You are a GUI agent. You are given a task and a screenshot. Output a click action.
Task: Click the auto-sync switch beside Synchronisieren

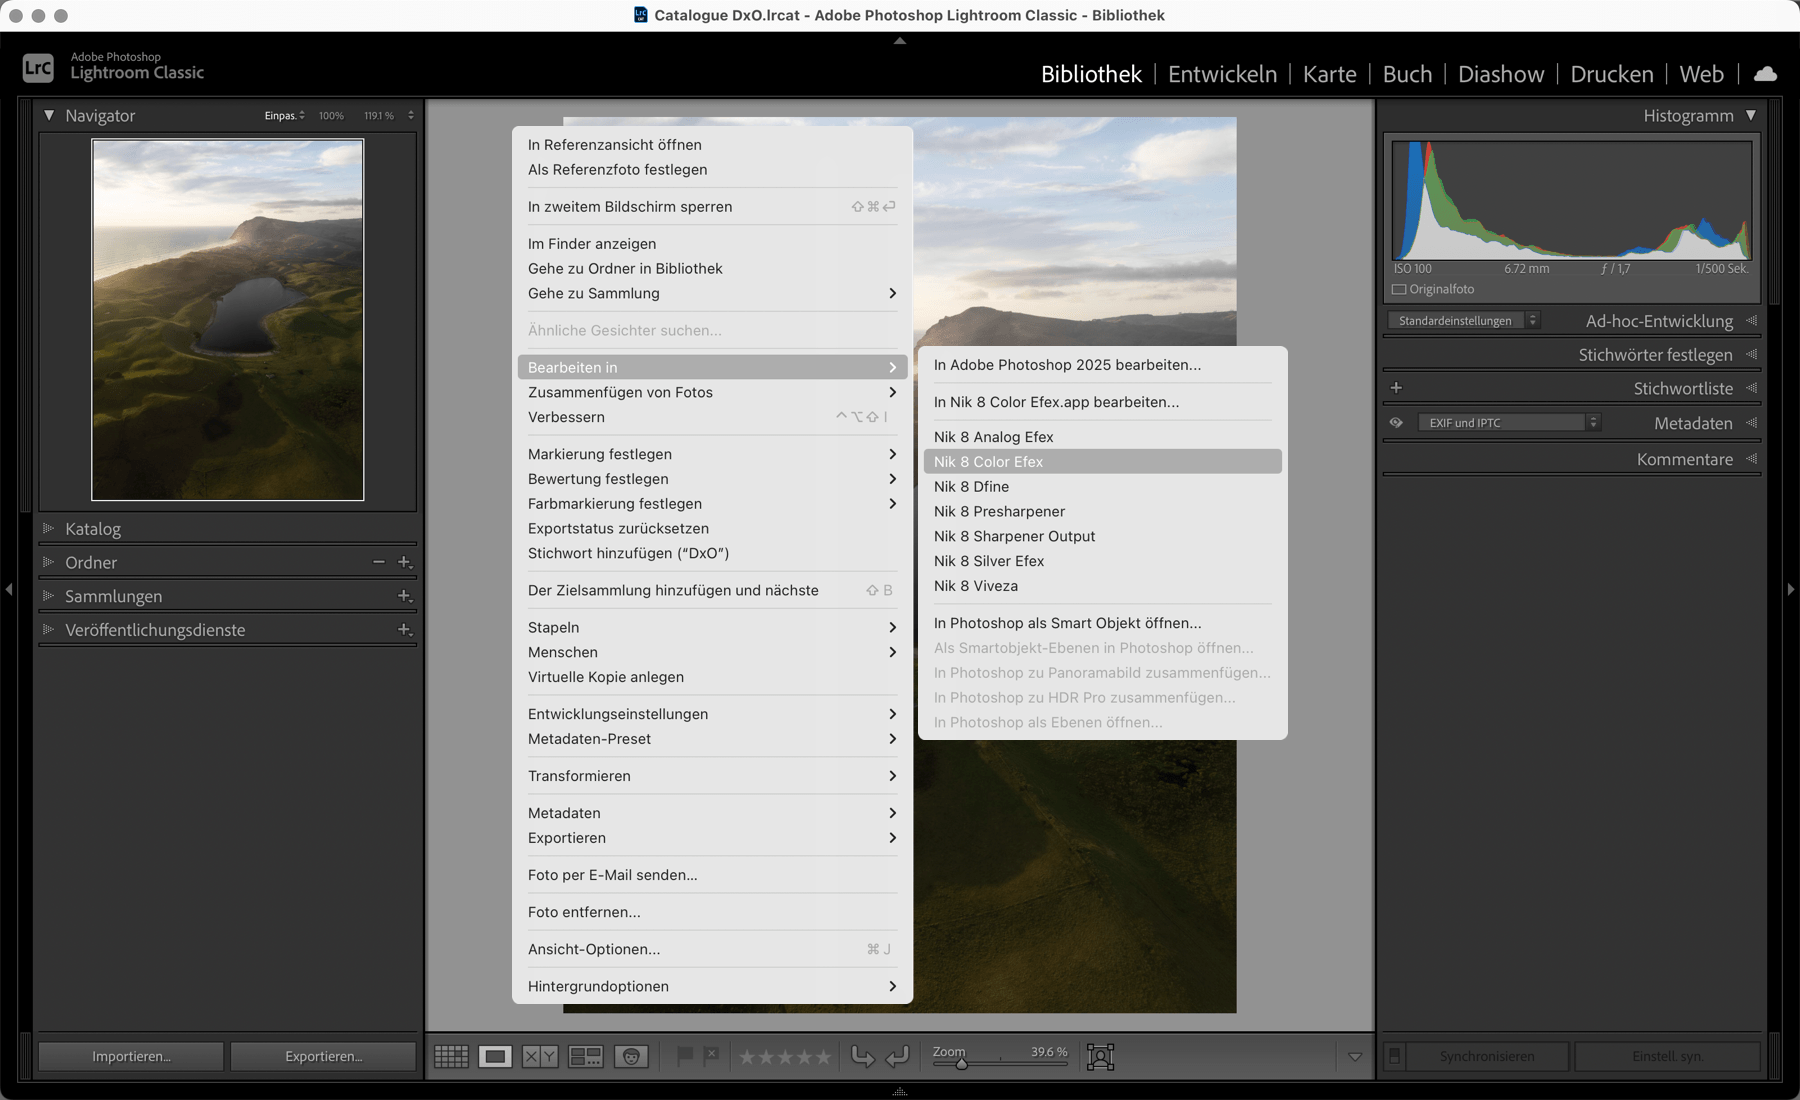pos(1394,1056)
